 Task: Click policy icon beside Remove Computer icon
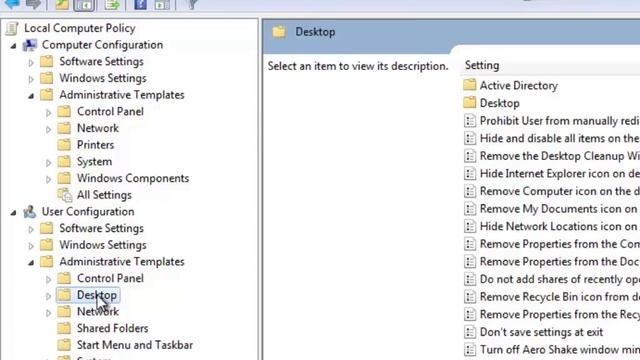point(470,191)
